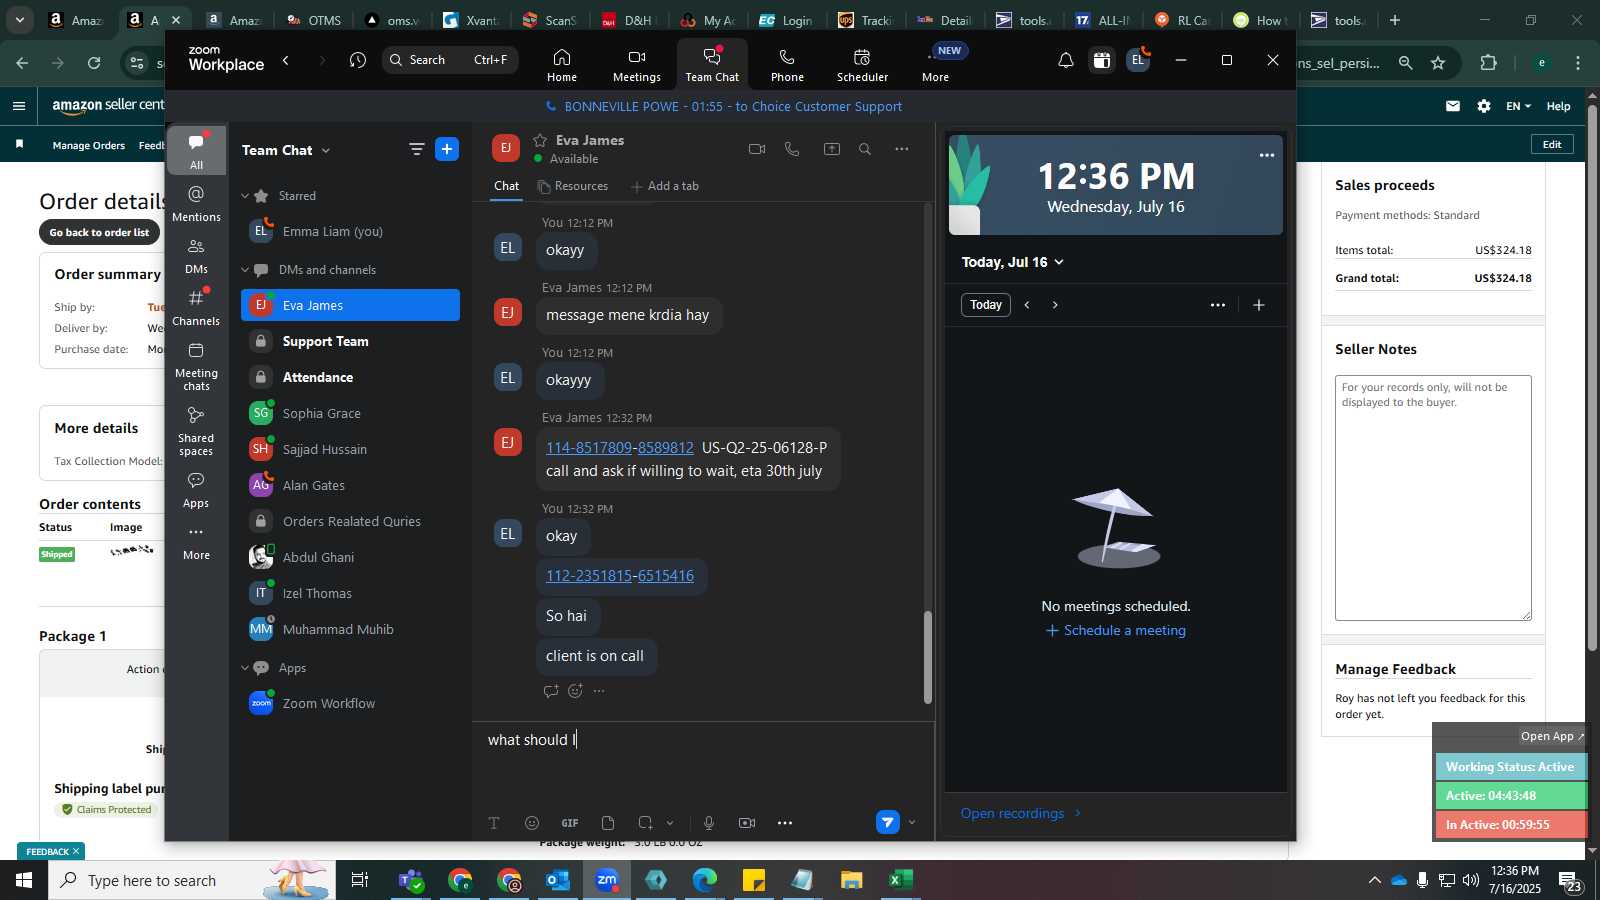This screenshot has height=900, width=1600.
Task: Open the Zoom Scheduler tab
Action: point(862,65)
